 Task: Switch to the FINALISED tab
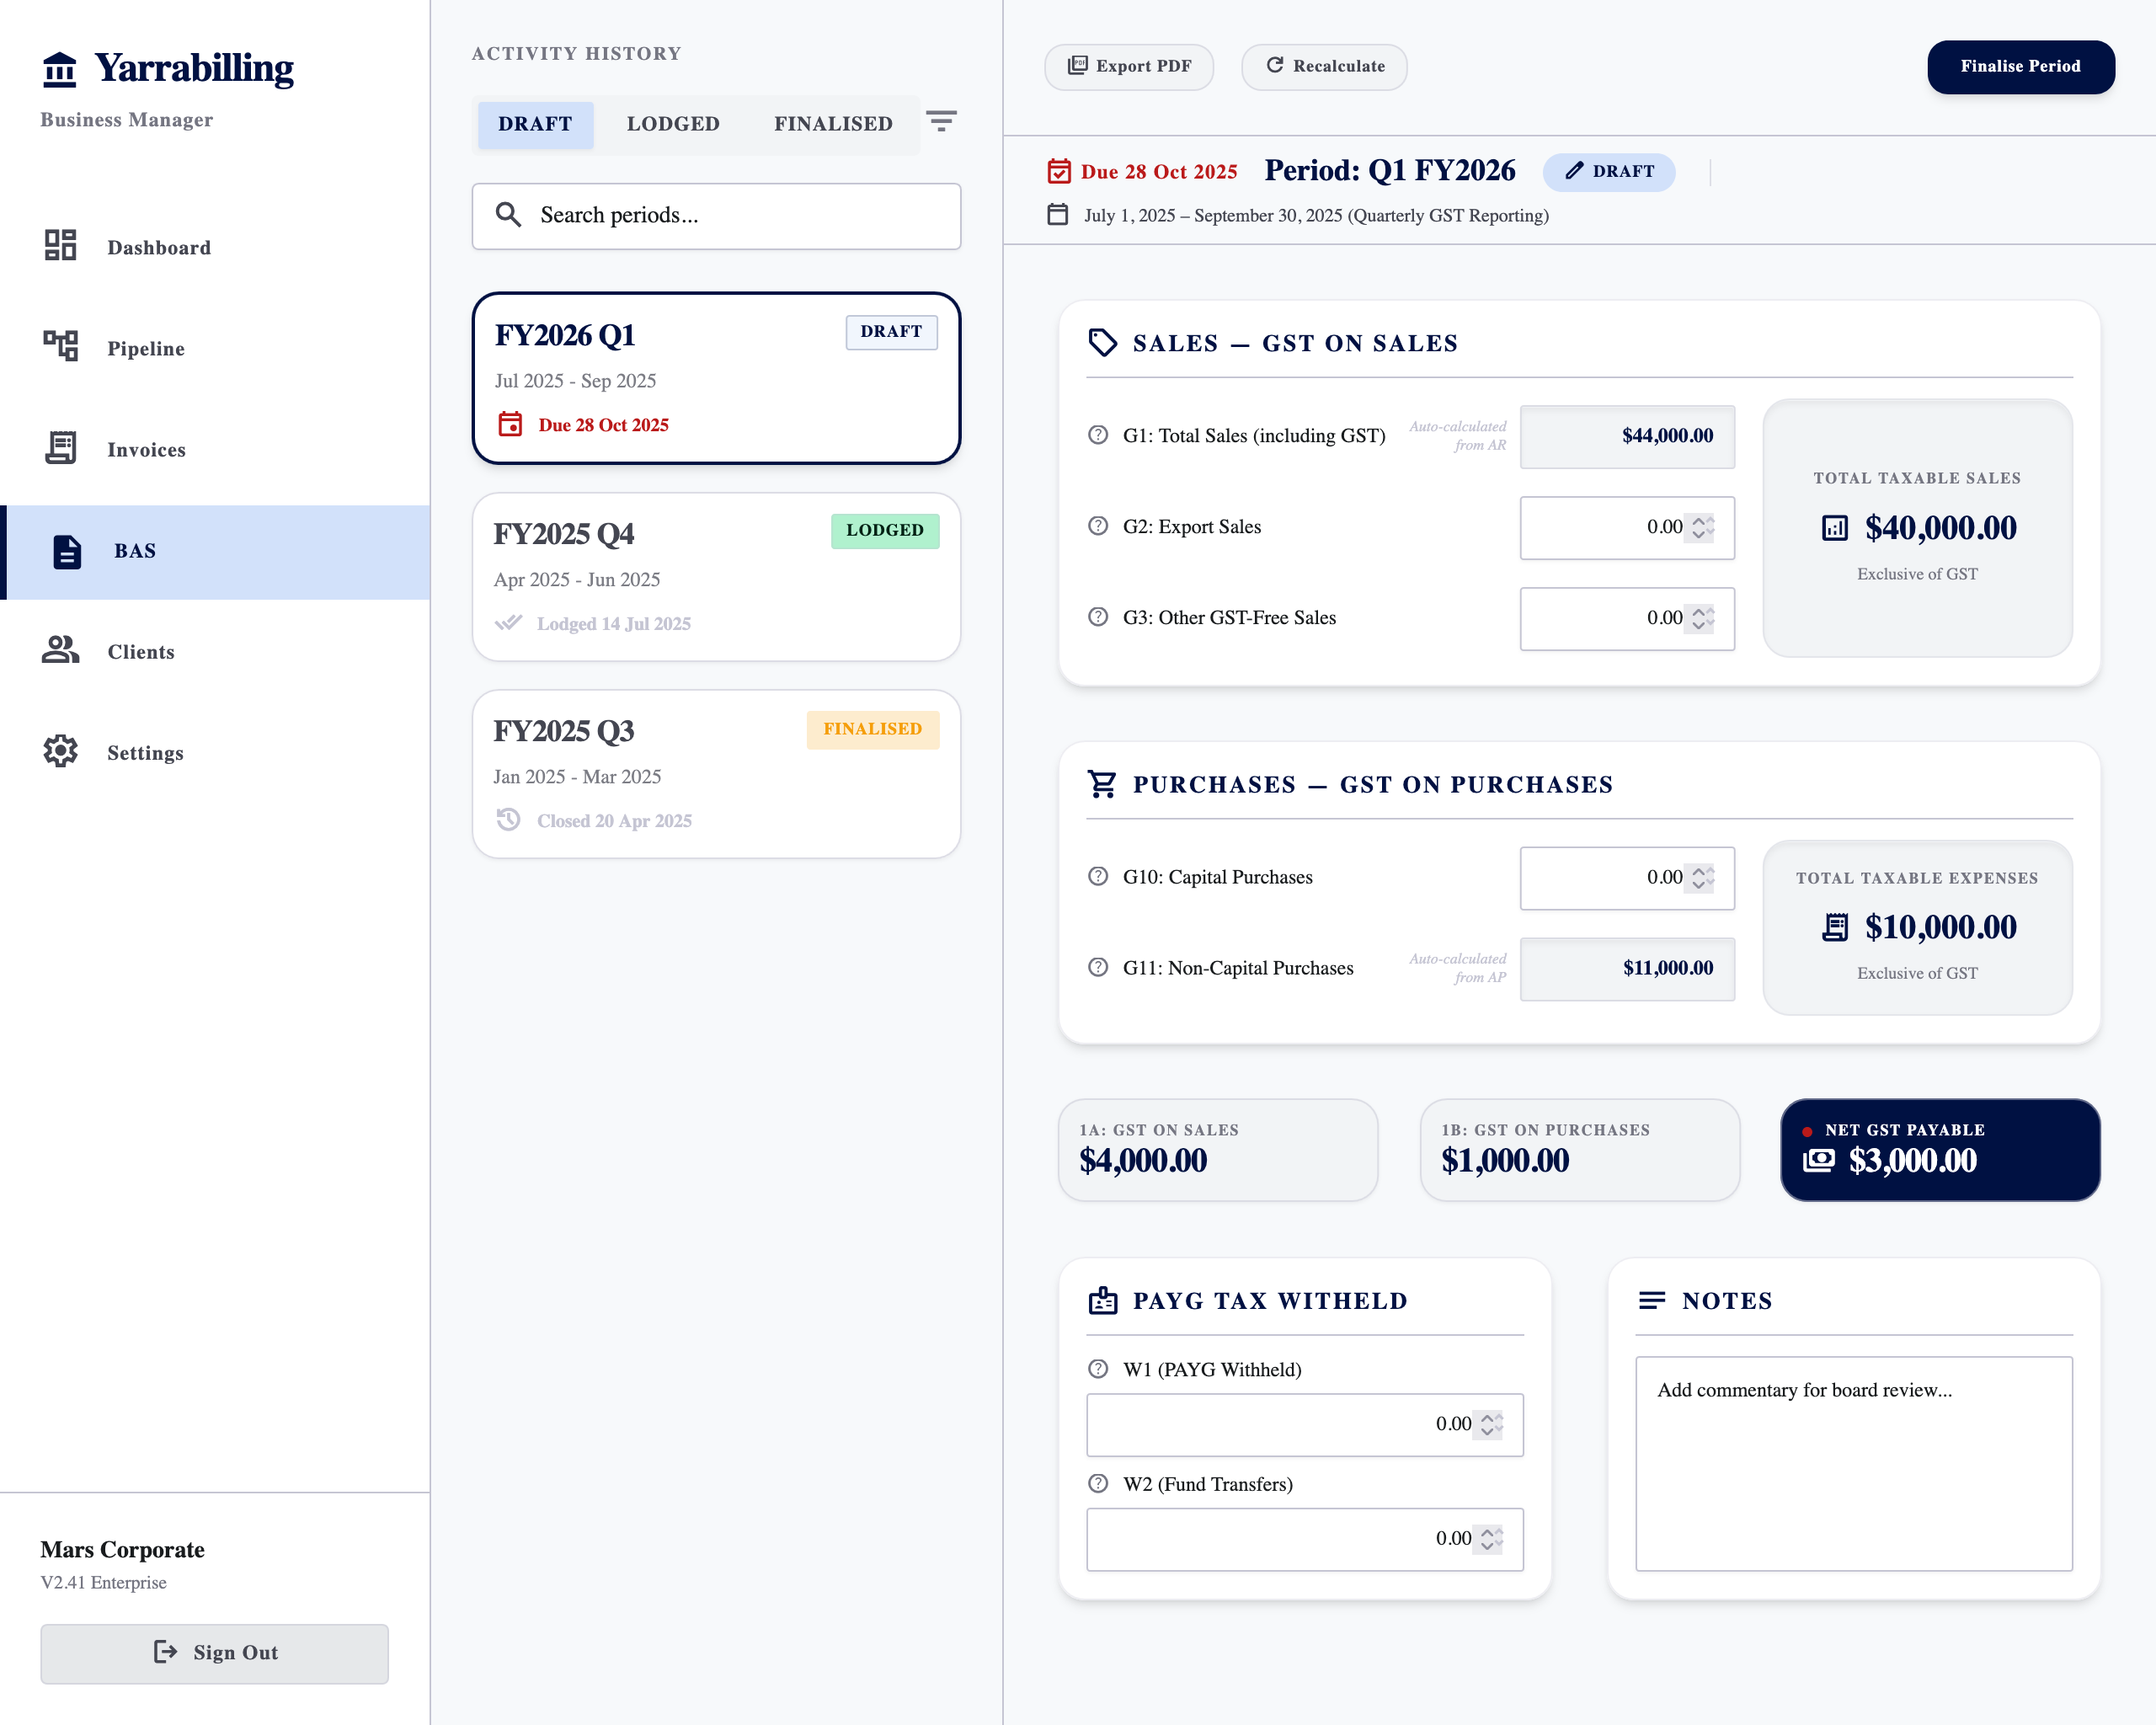coord(833,124)
